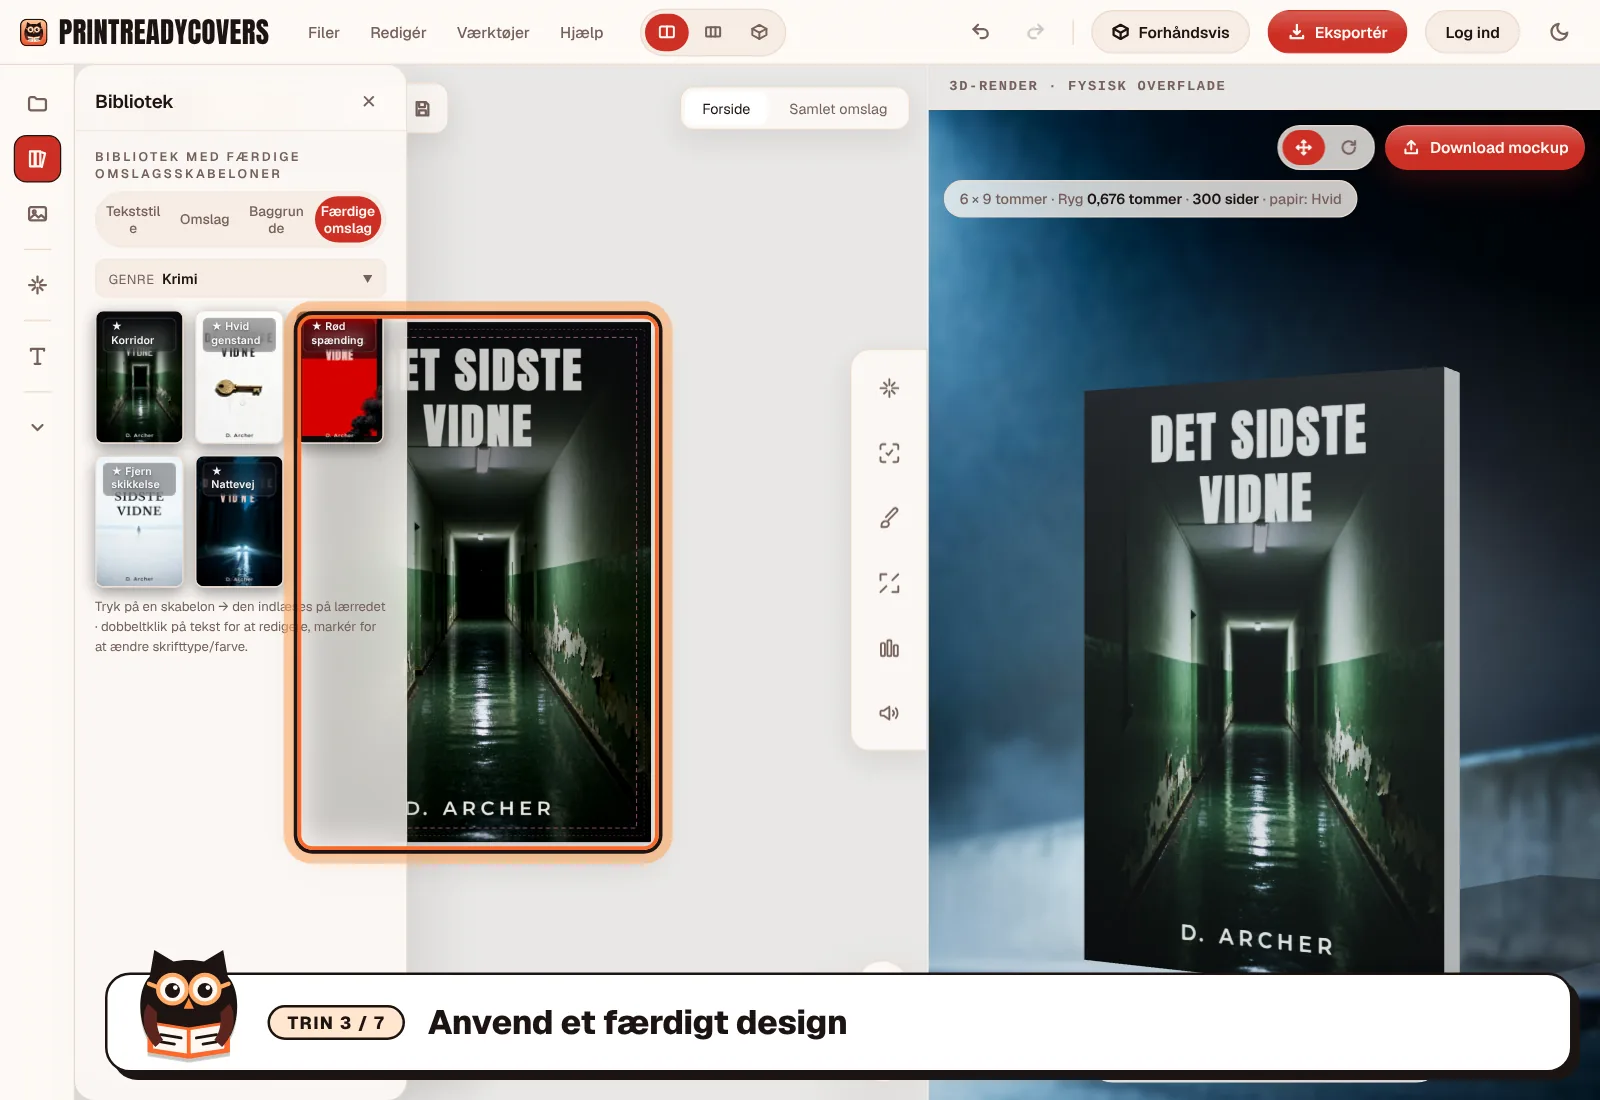Click the D. ARCHER author text on canvas
This screenshot has width=1600, height=1100.
point(480,808)
